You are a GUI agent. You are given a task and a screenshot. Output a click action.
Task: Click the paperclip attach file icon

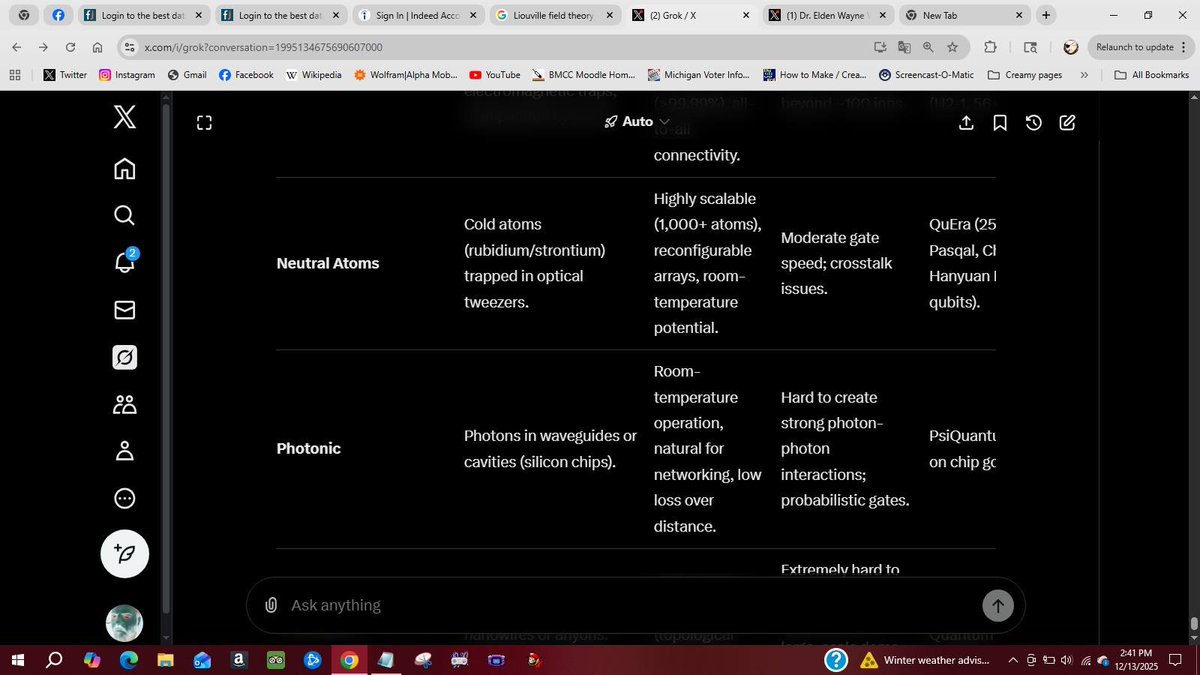point(271,605)
